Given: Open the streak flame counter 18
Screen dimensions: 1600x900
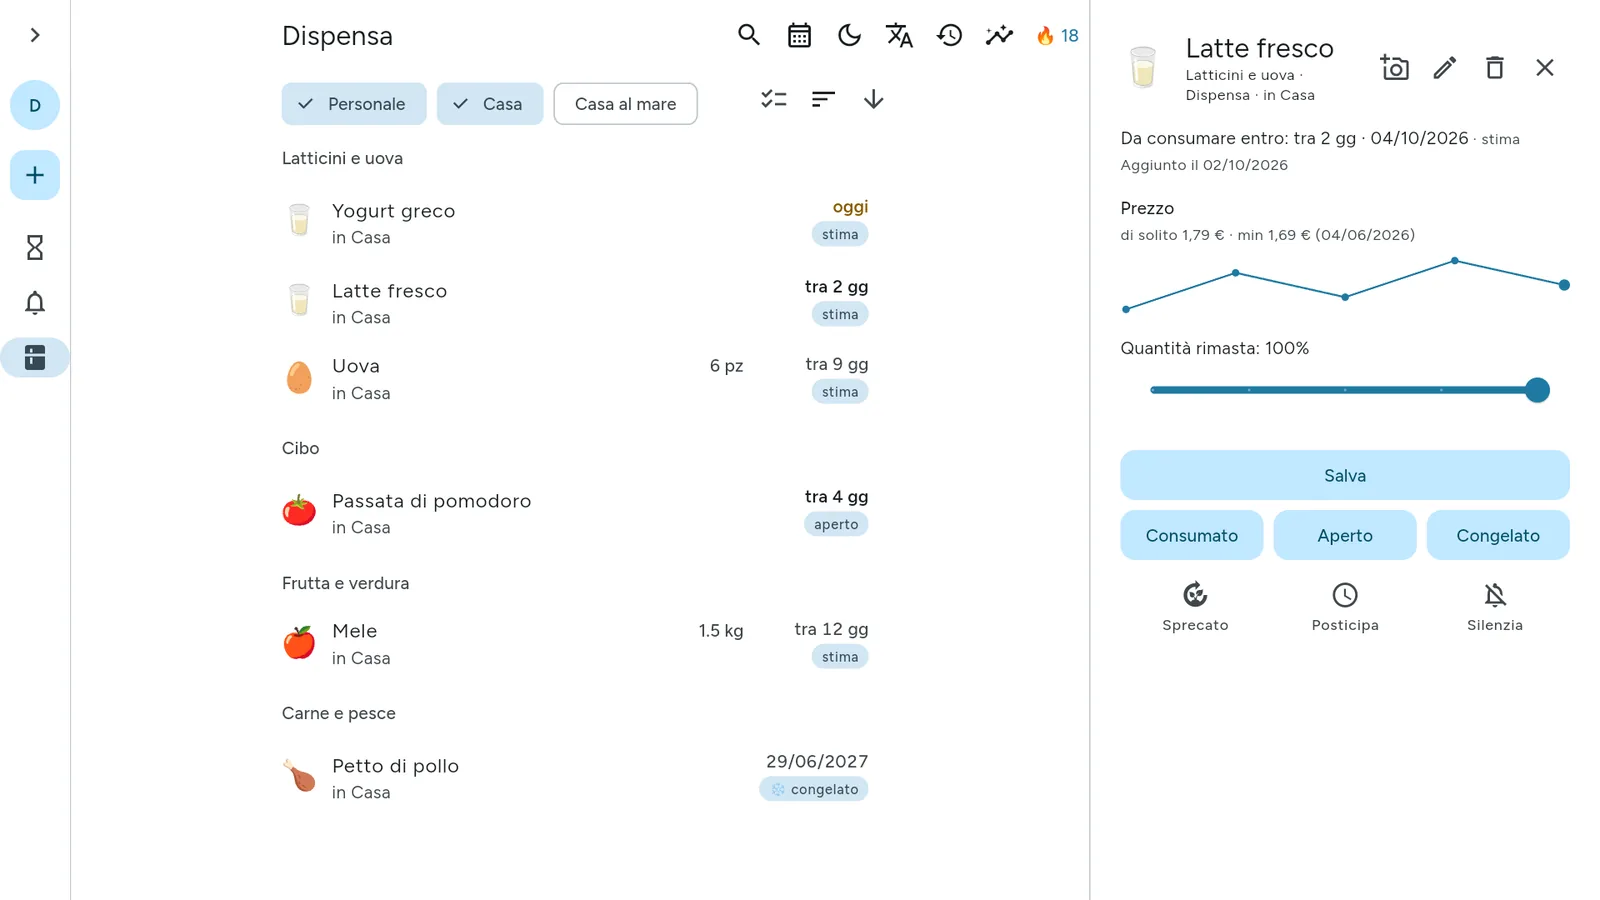Looking at the screenshot, I should pos(1057,36).
